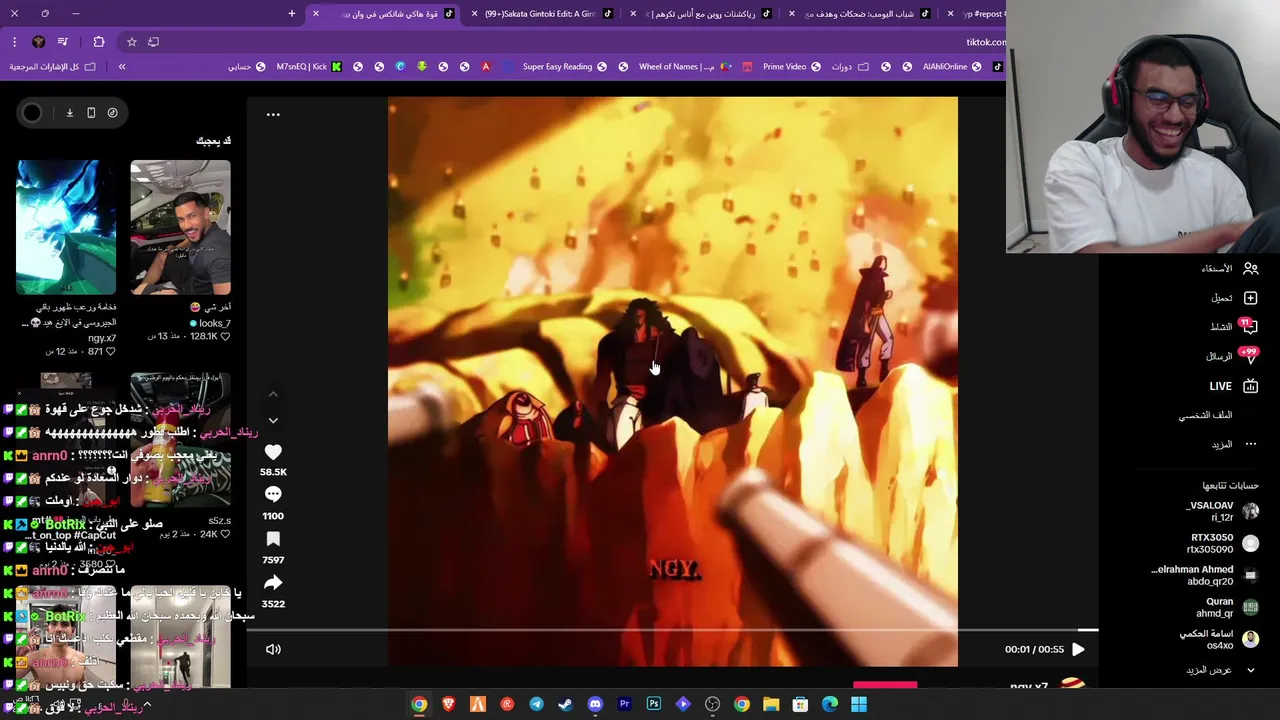This screenshot has height=720, width=1280.
Task: Open Microsoft Store from the taskbar
Action: coord(800,704)
